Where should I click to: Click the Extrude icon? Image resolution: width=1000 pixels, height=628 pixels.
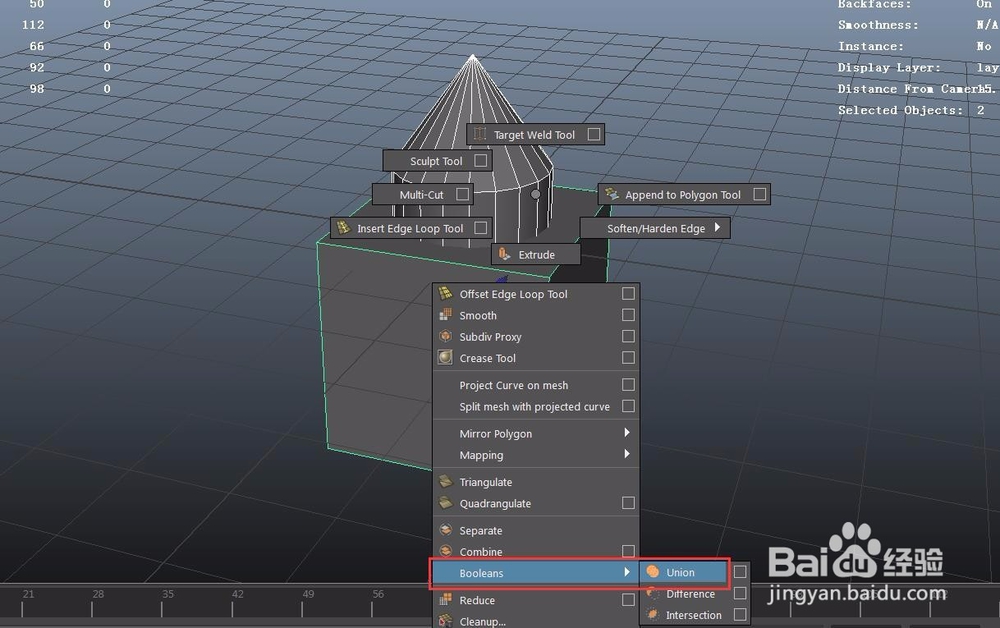pyautogui.click(x=504, y=254)
